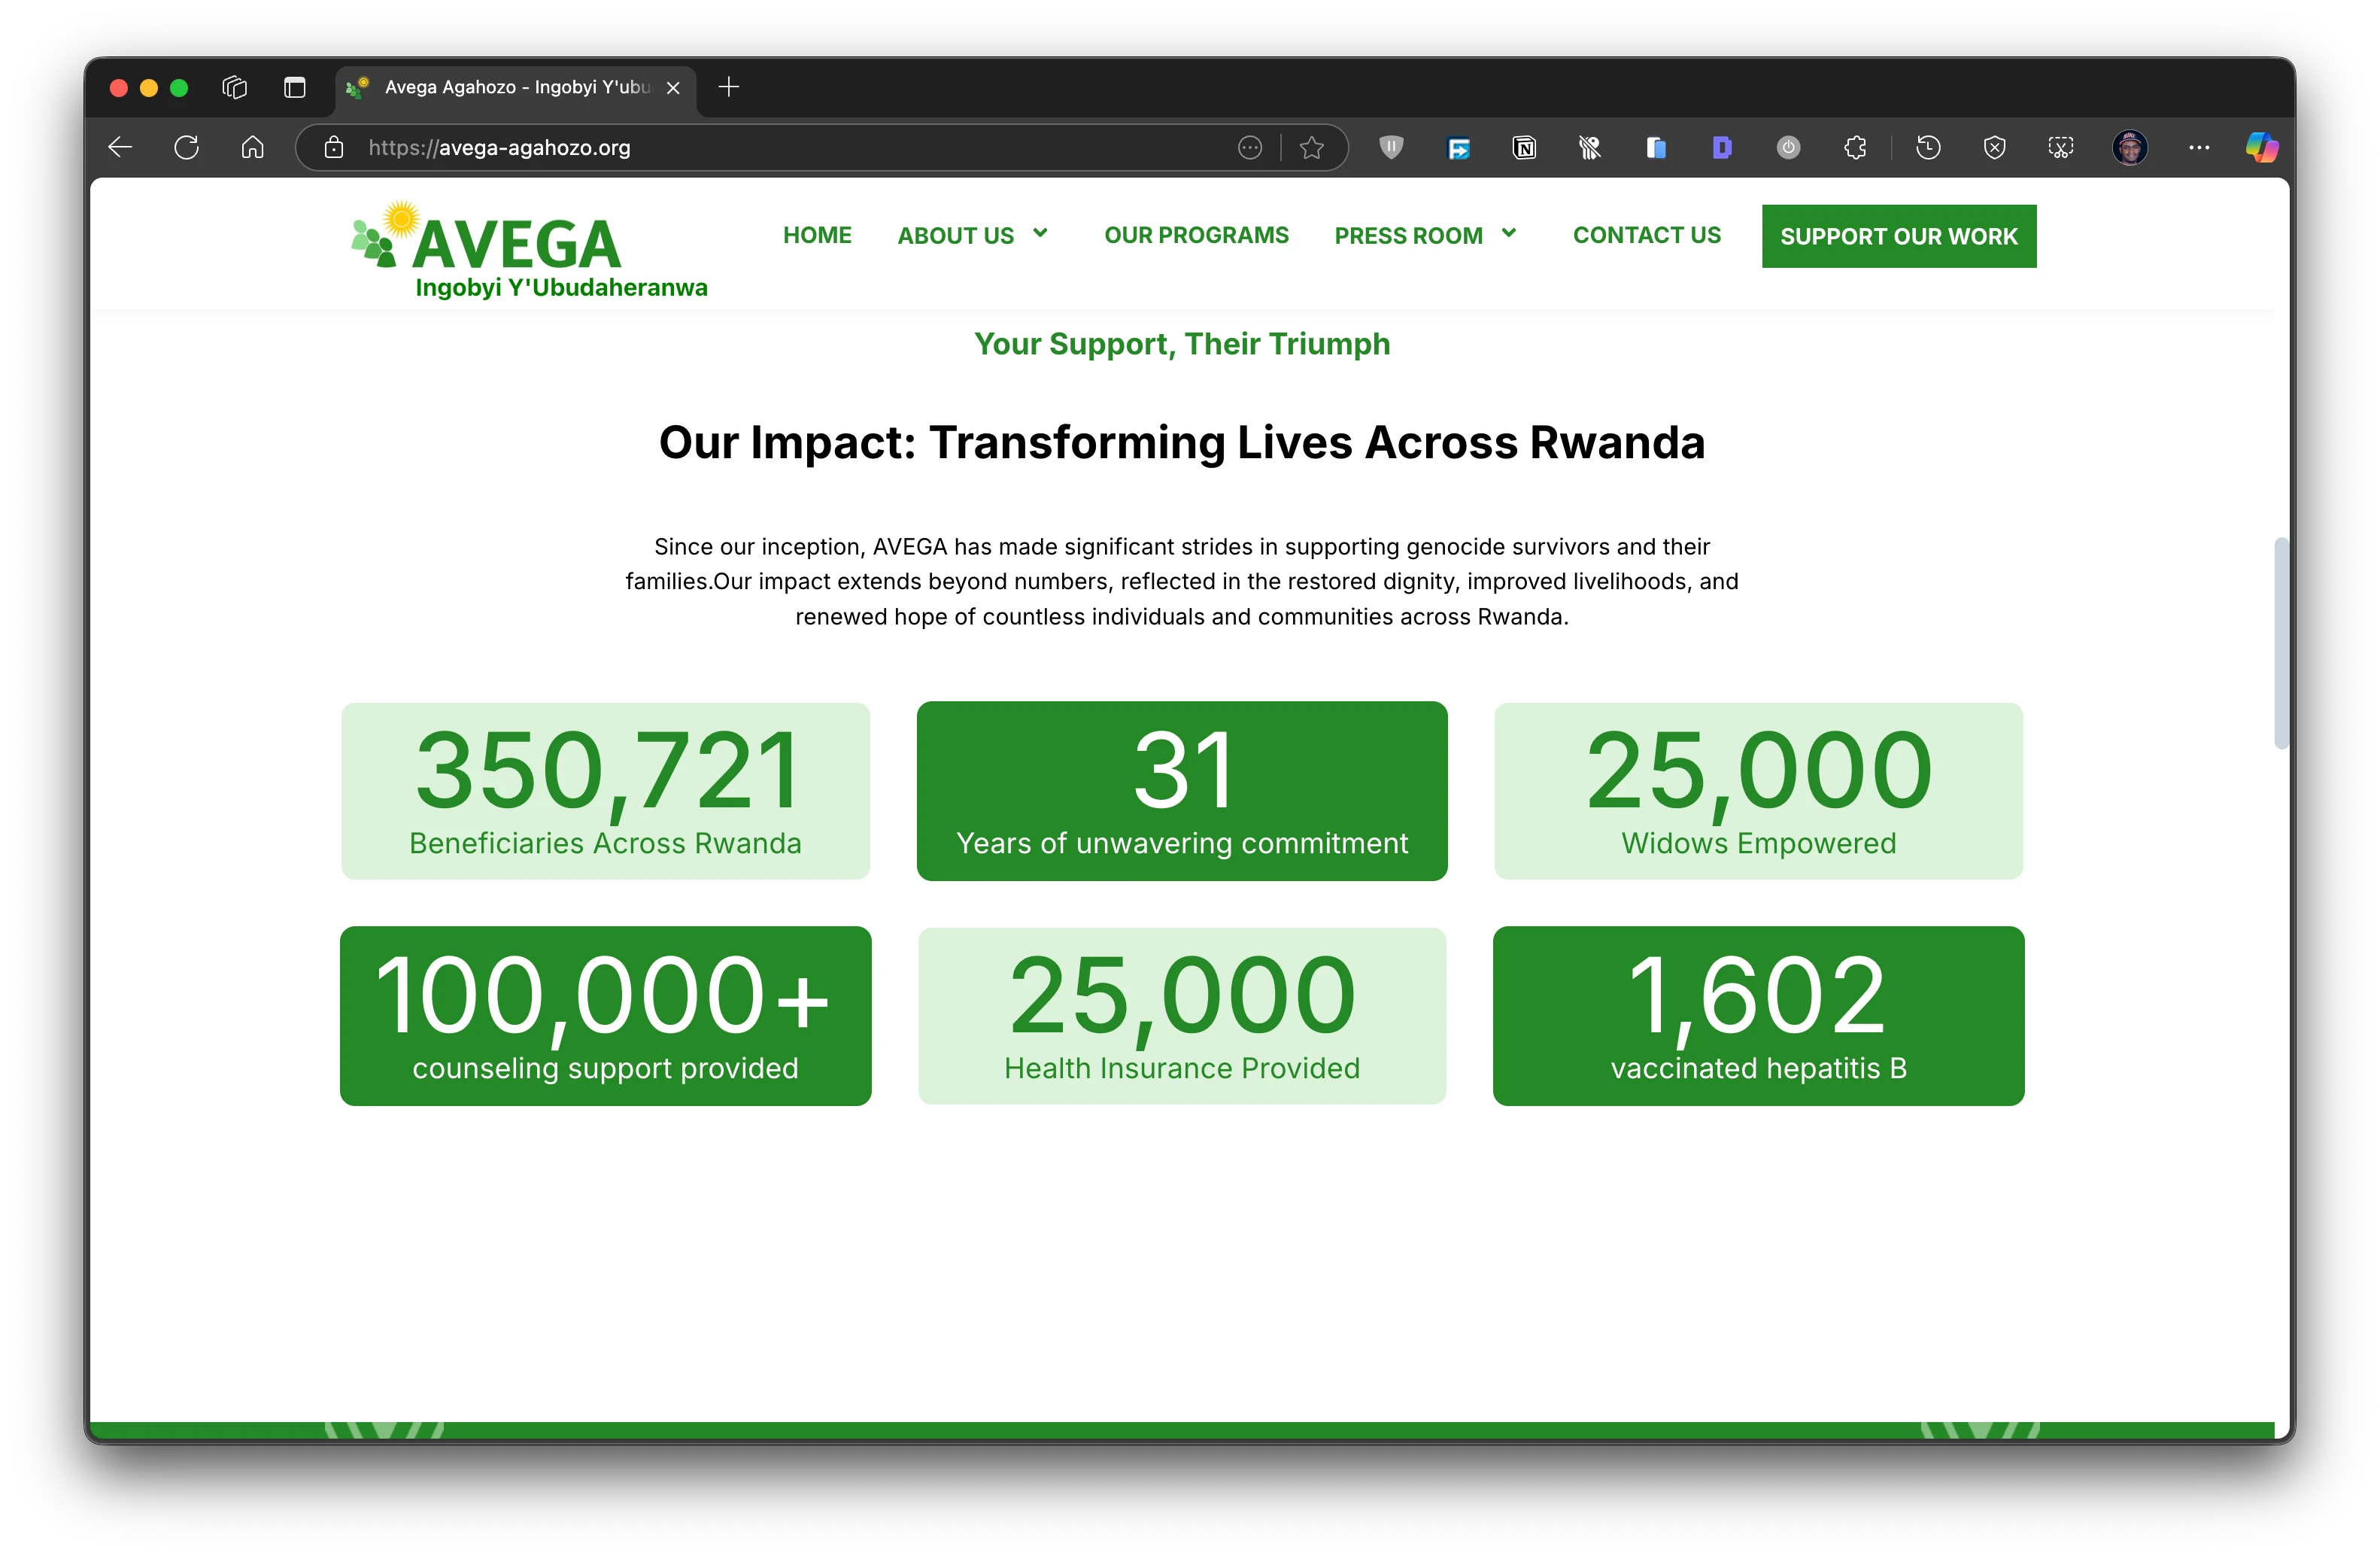Reload the current page

pos(187,147)
